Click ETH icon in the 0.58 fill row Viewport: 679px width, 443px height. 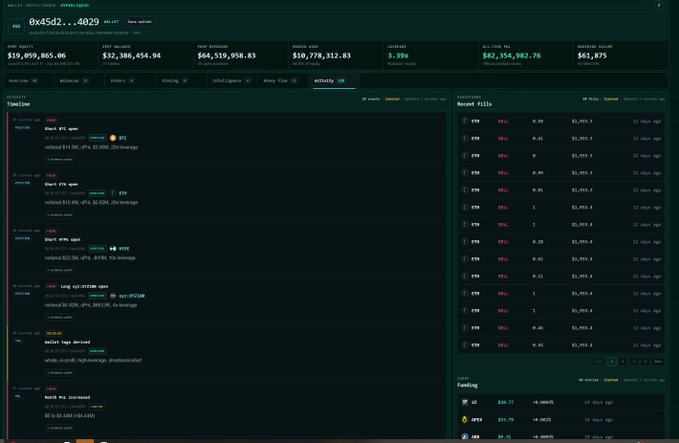(x=465, y=121)
